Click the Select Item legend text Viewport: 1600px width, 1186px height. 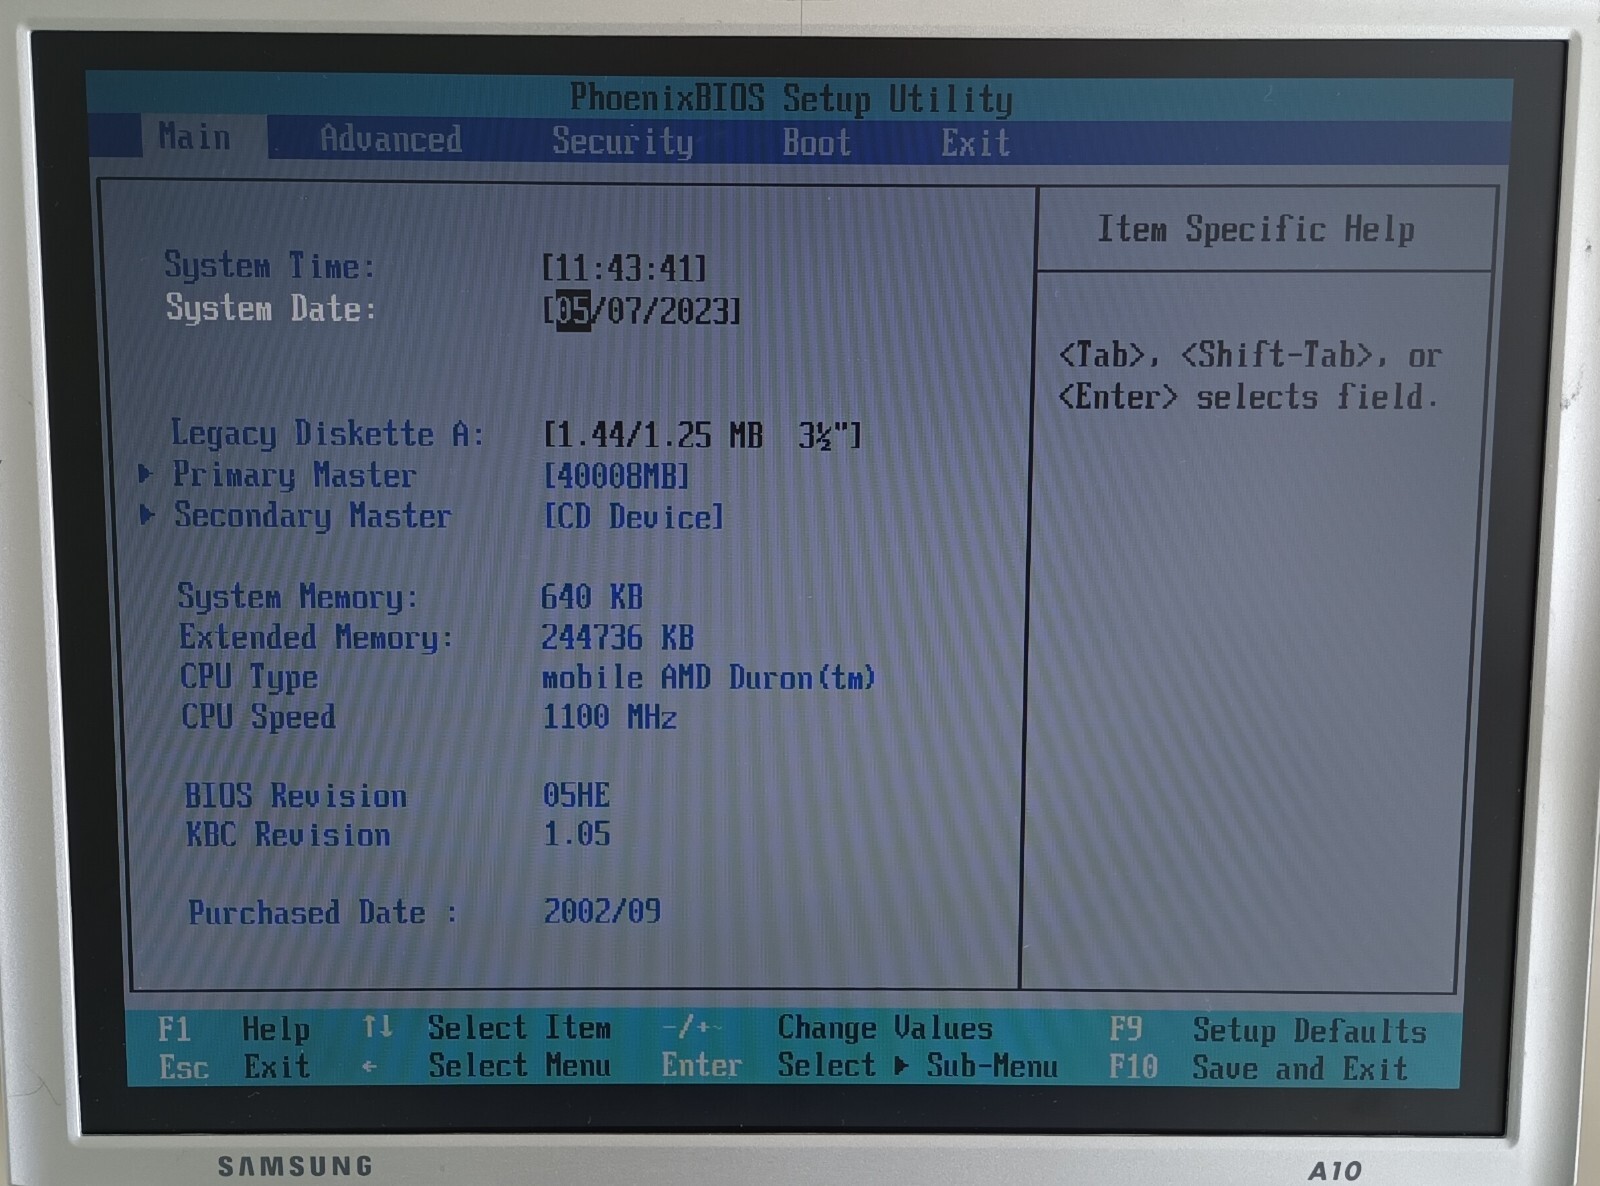pyautogui.click(x=519, y=1028)
